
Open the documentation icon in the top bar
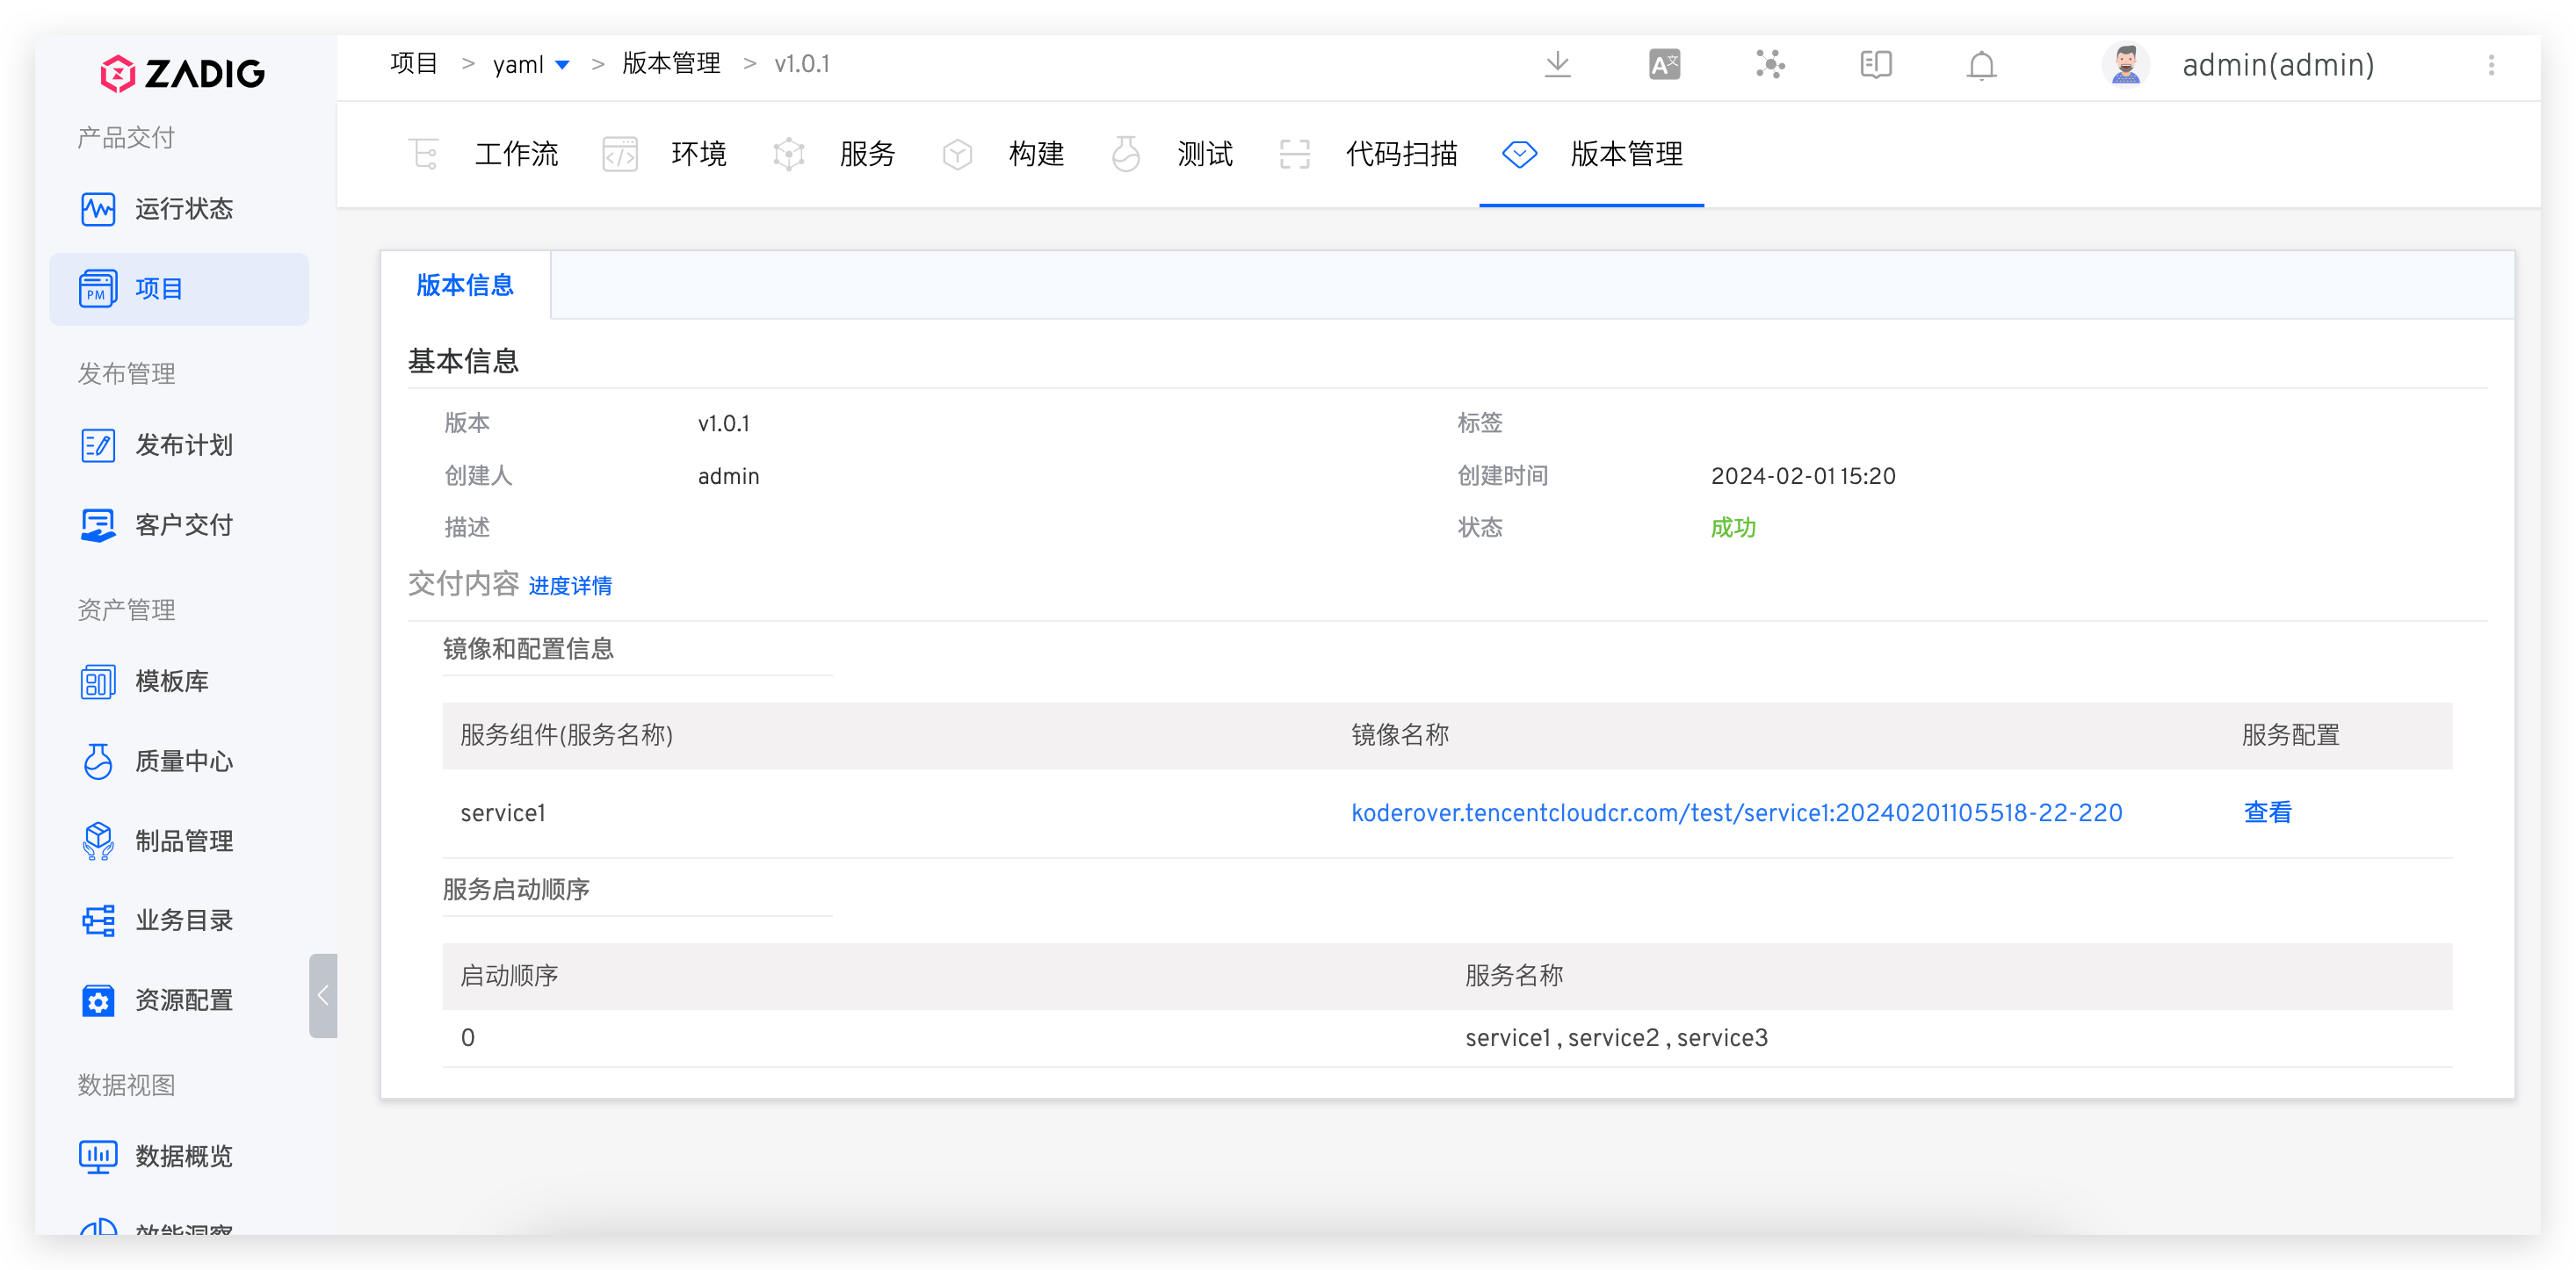click(x=1875, y=64)
